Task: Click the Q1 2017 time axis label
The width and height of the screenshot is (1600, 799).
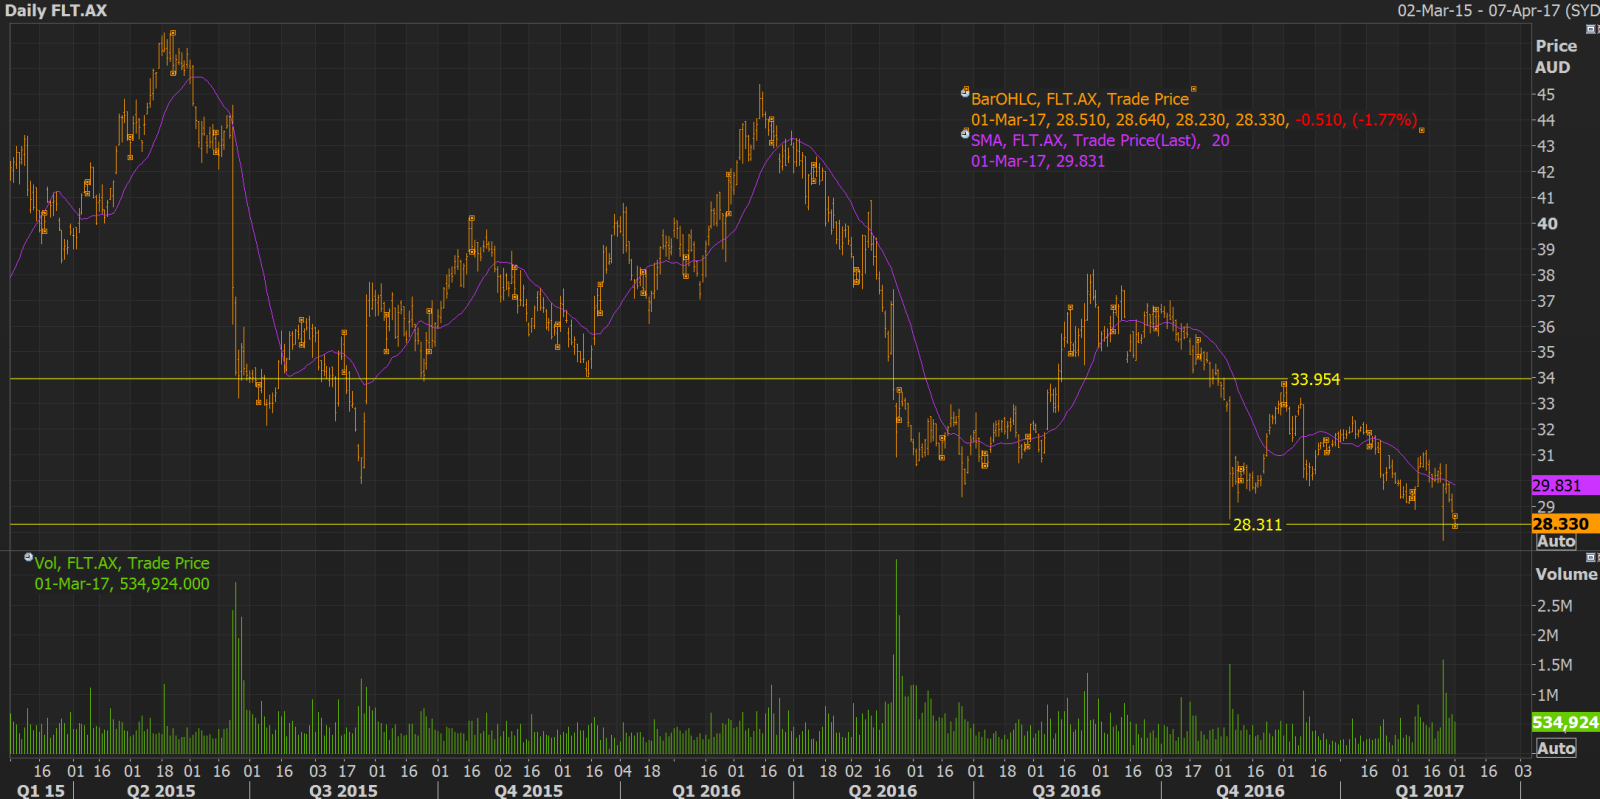Action: tap(1429, 790)
